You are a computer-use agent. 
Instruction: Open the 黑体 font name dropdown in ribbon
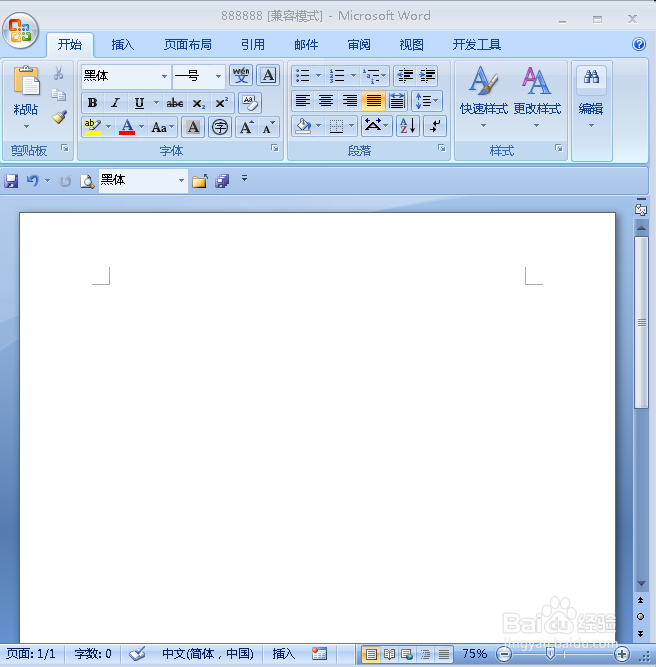pyautogui.click(x=165, y=77)
